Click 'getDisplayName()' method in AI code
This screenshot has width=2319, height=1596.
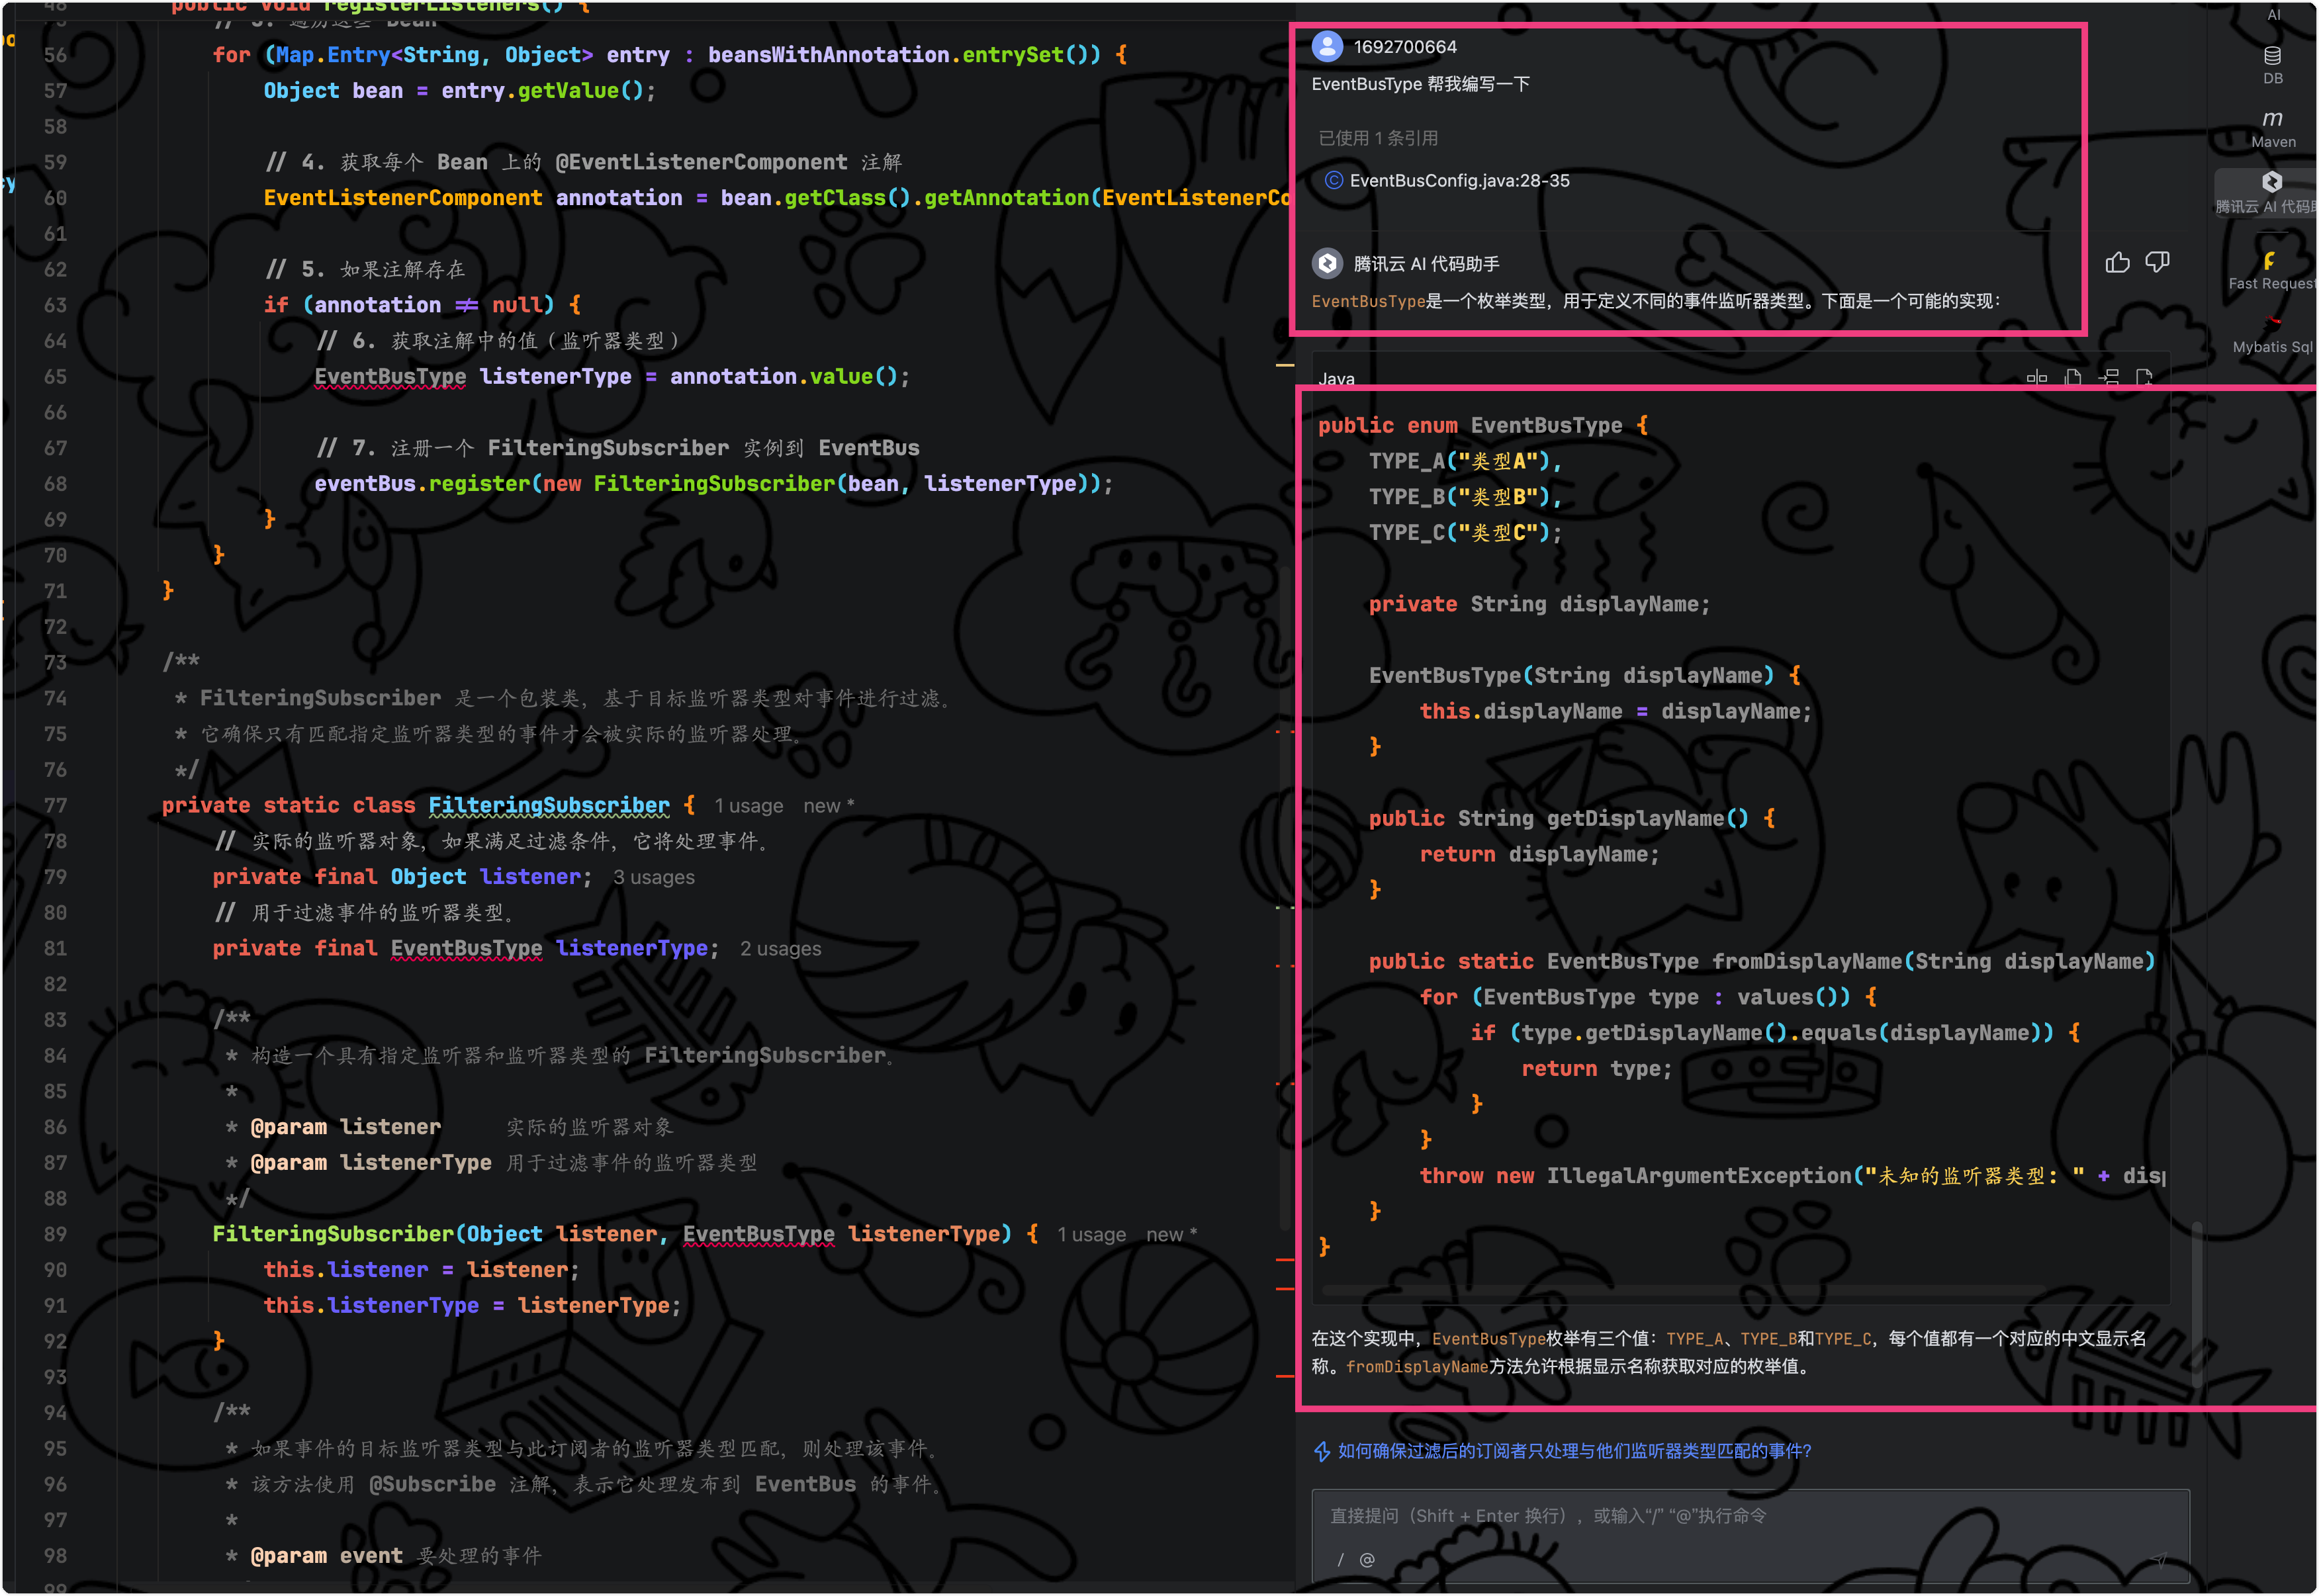(1647, 819)
